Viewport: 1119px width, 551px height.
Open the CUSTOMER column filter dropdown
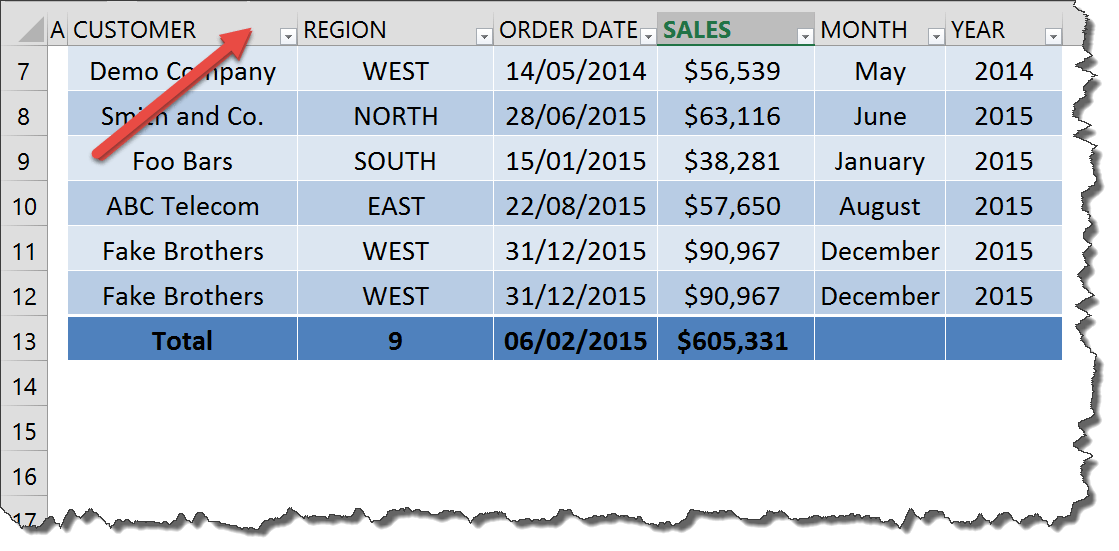pos(288,36)
